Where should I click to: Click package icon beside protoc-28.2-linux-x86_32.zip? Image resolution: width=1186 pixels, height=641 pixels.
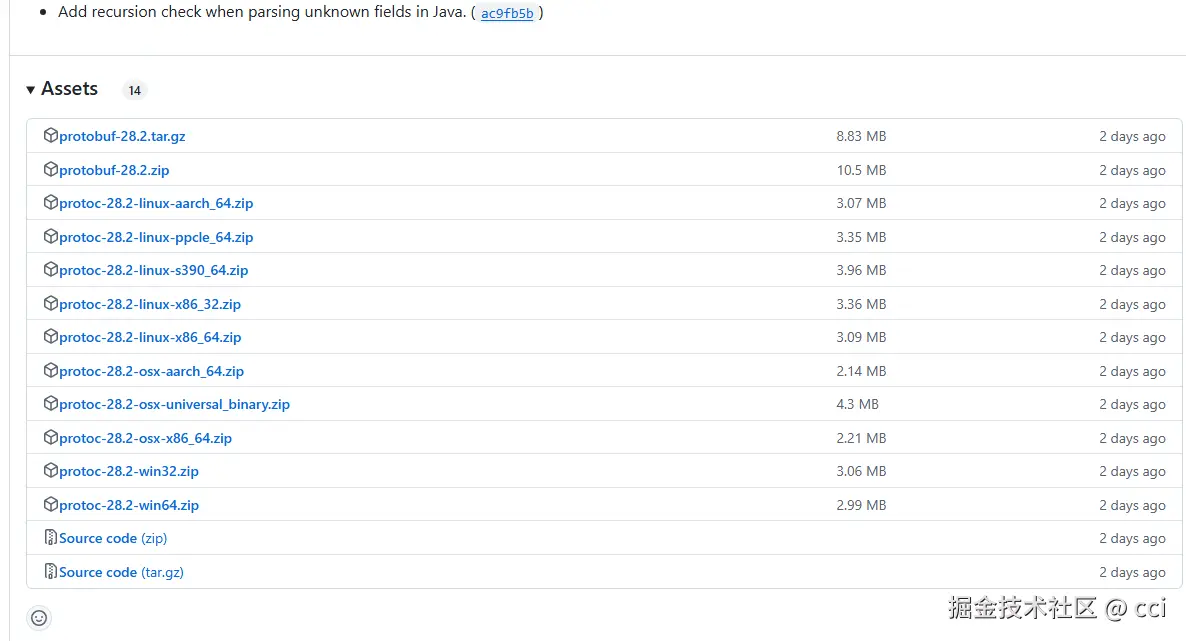point(51,303)
